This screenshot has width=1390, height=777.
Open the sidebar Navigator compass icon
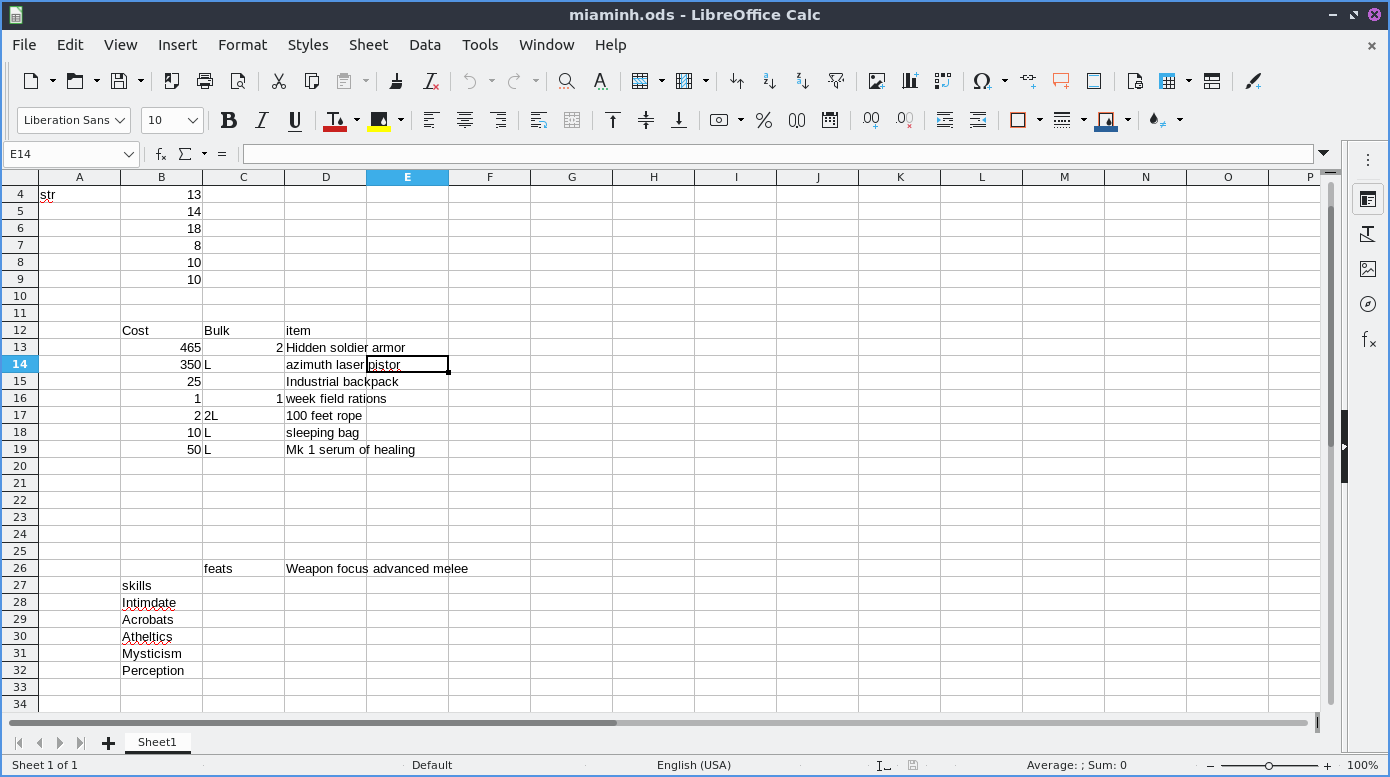pyautogui.click(x=1368, y=304)
